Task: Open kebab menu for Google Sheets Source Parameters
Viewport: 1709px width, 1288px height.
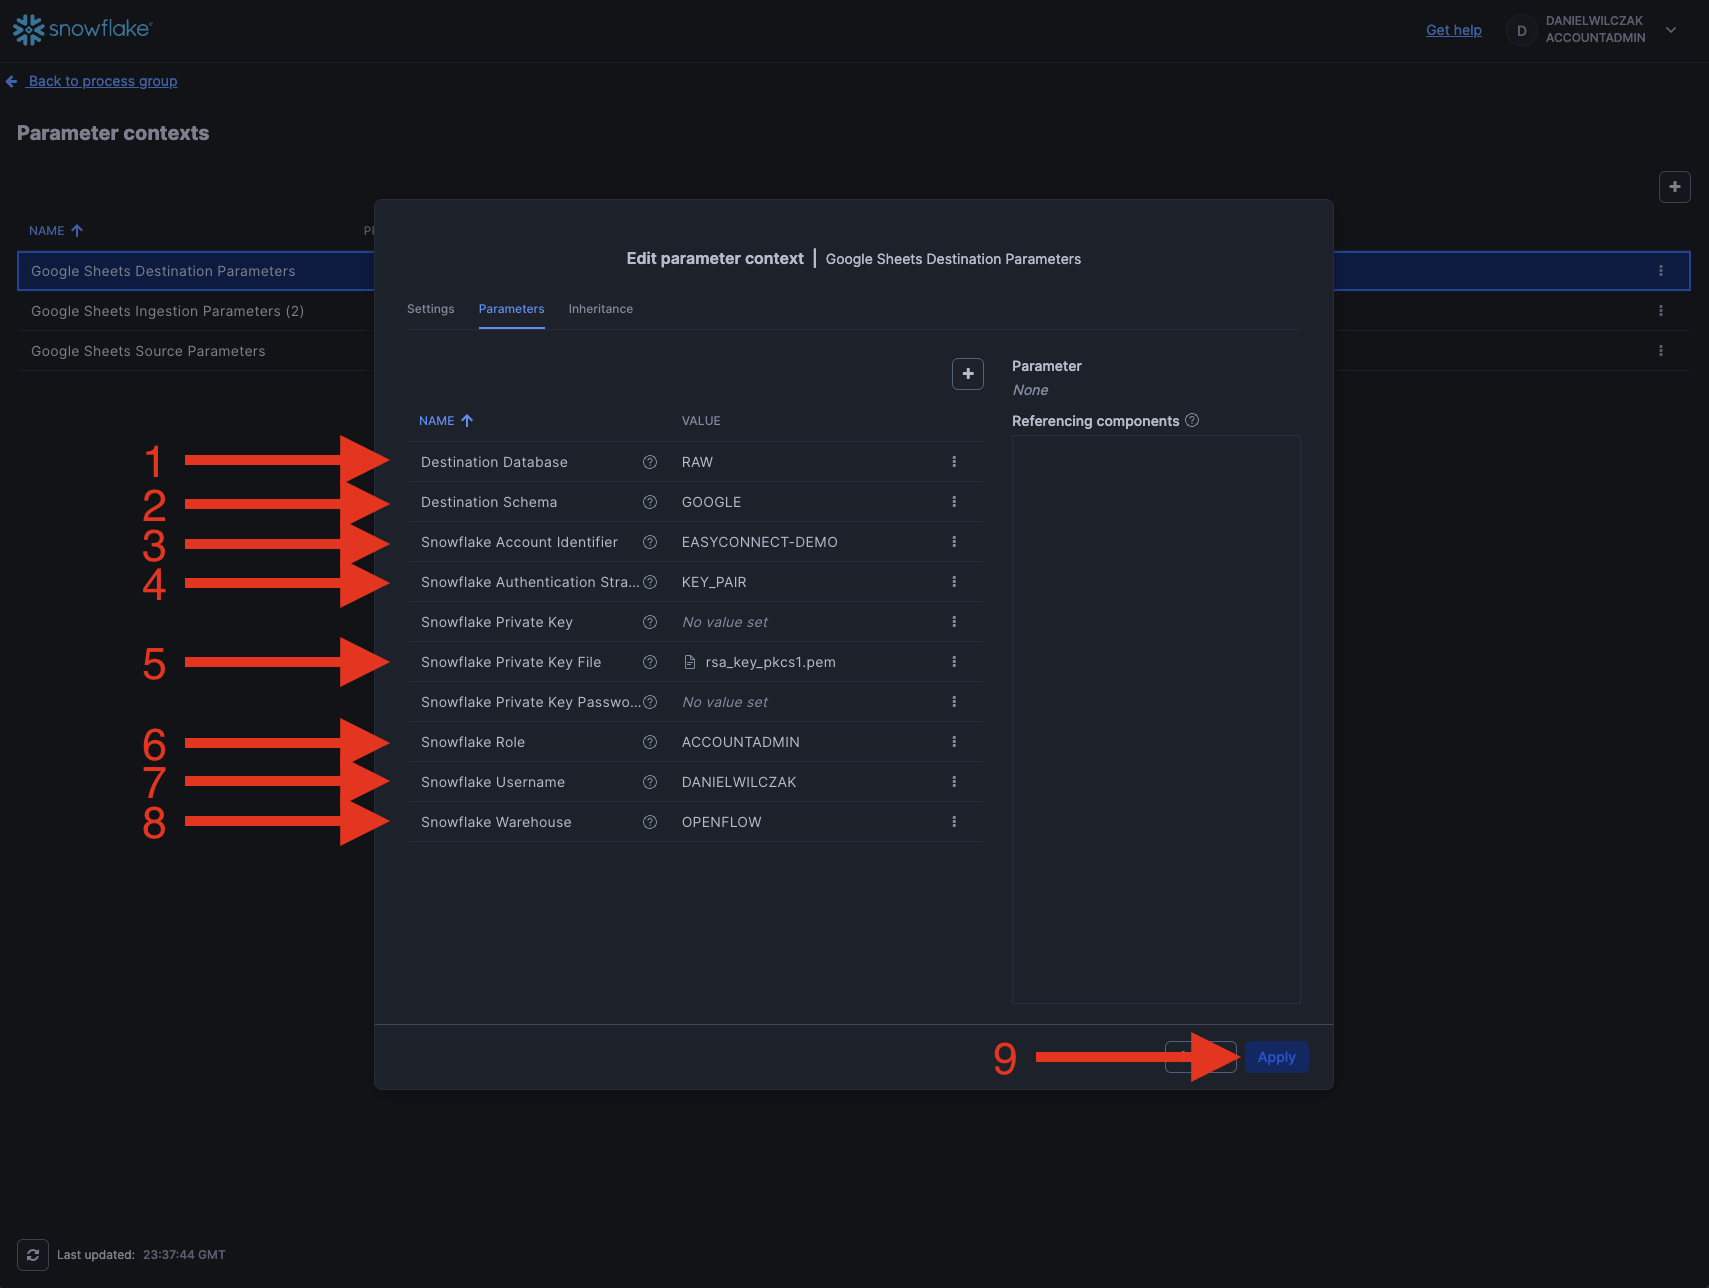Action: (x=1661, y=351)
